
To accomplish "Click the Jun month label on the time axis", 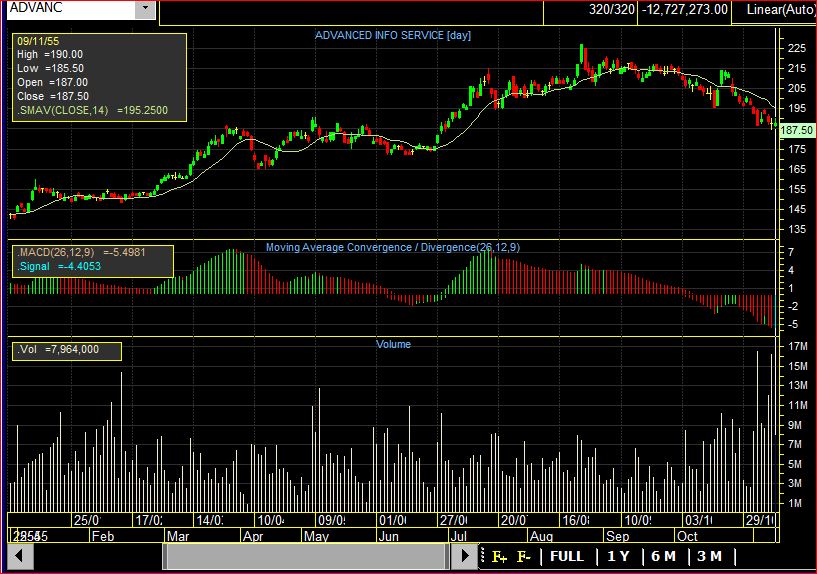I will point(389,536).
